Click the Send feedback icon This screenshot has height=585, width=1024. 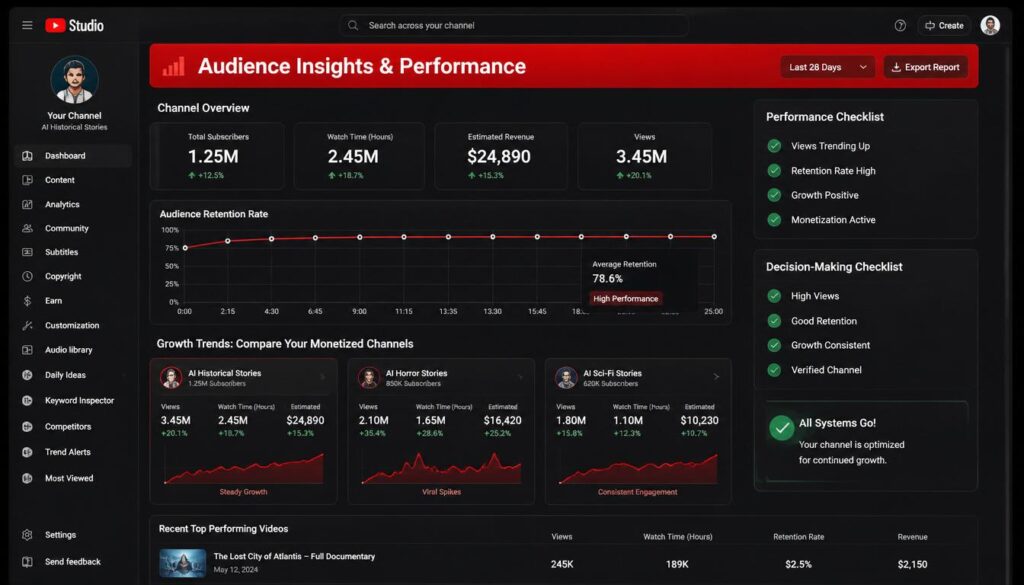(x=27, y=561)
